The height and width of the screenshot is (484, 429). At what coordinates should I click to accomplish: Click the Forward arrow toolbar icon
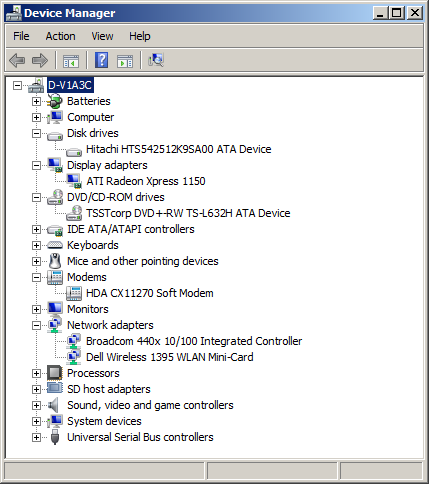pyautogui.click(x=40, y=61)
